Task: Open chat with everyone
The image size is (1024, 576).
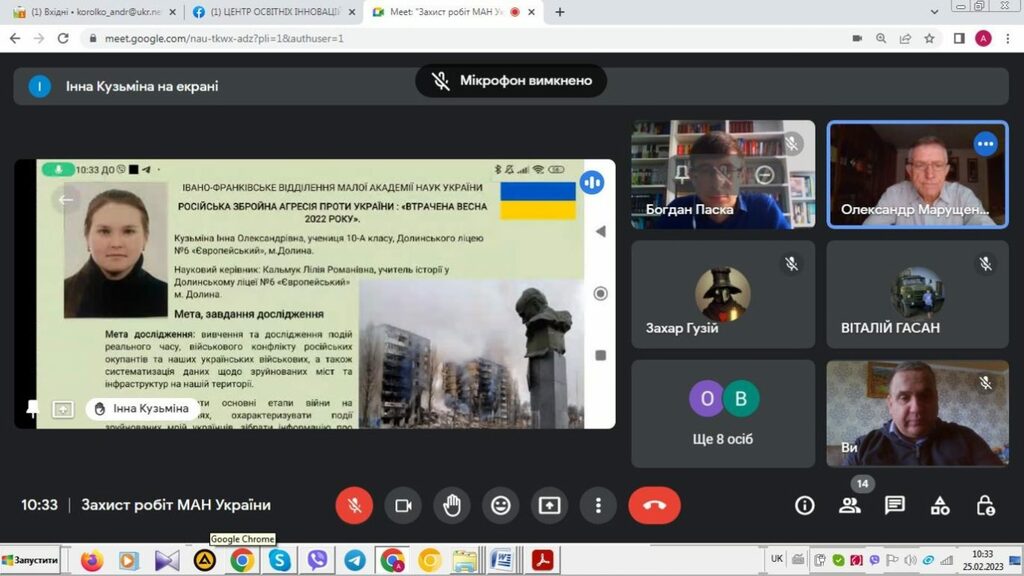Action: (x=894, y=505)
